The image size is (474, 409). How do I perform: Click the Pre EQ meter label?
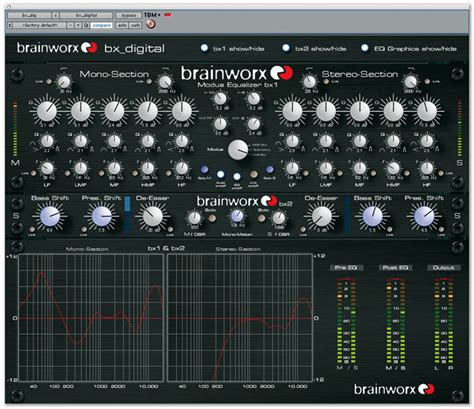[346, 268]
